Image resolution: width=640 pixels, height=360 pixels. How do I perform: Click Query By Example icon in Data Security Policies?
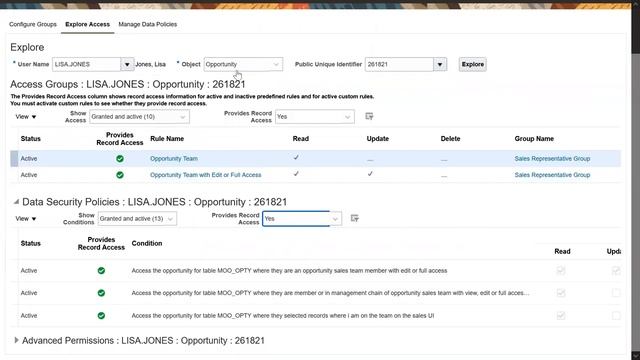point(355,218)
